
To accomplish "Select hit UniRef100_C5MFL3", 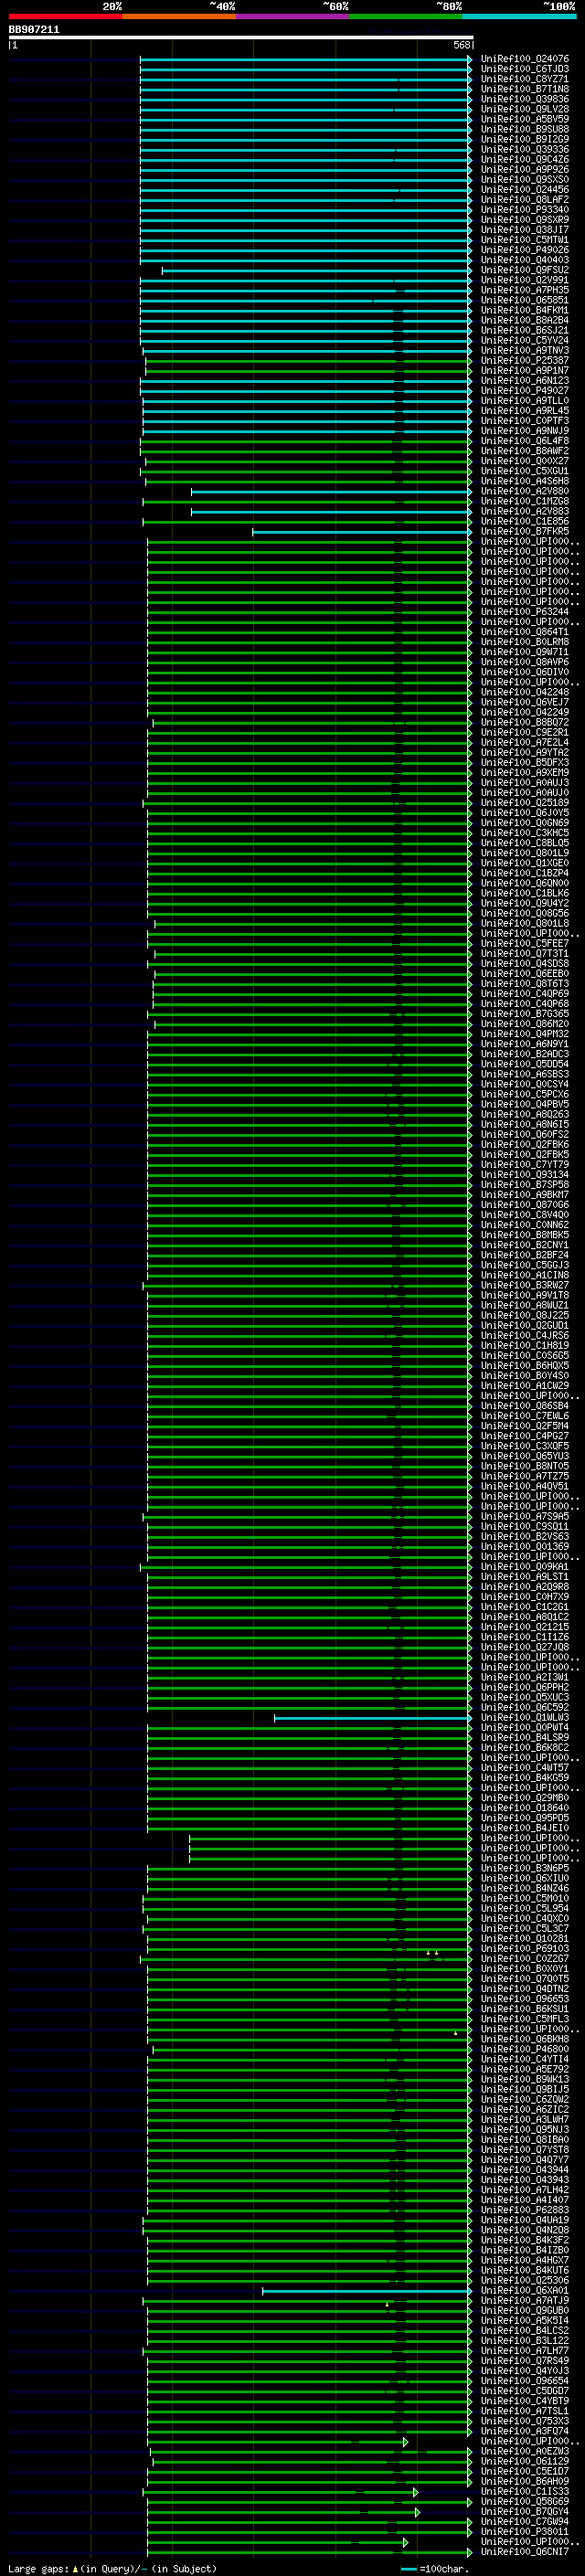I will [x=525, y=2019].
